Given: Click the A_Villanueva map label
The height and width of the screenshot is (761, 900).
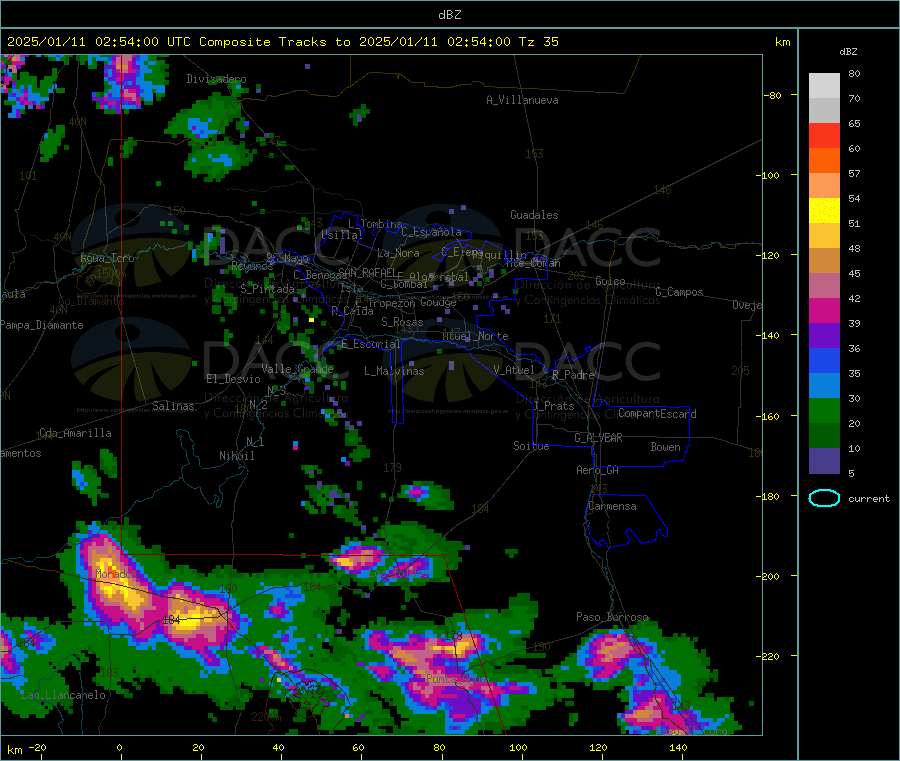Looking at the screenshot, I should coord(522,100).
